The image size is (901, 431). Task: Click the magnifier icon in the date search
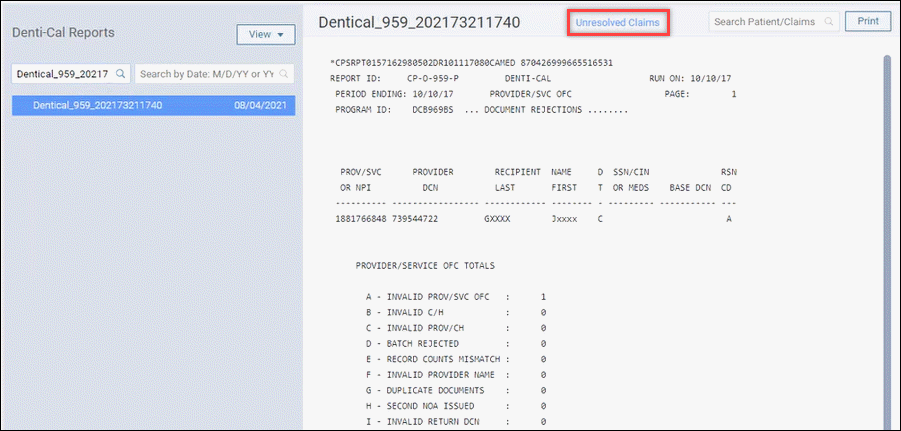[283, 74]
